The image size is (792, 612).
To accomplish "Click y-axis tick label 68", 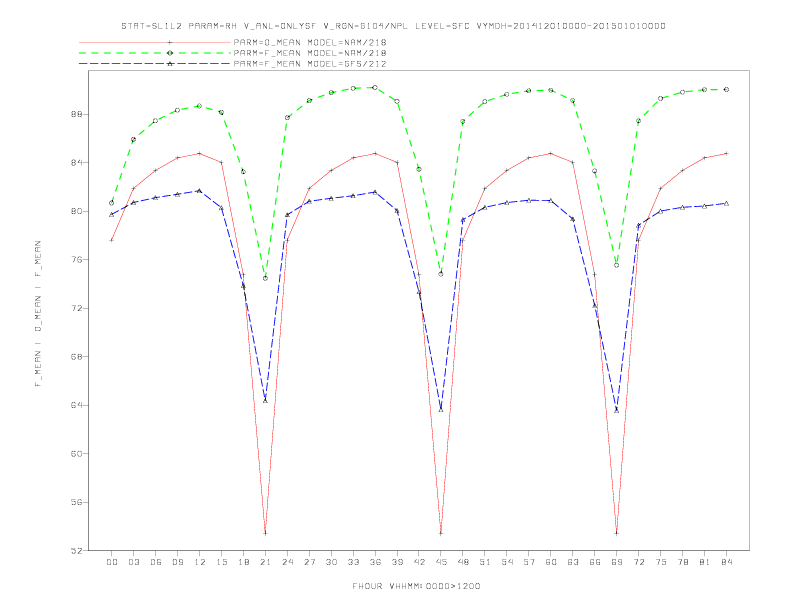I will click(x=78, y=356).
